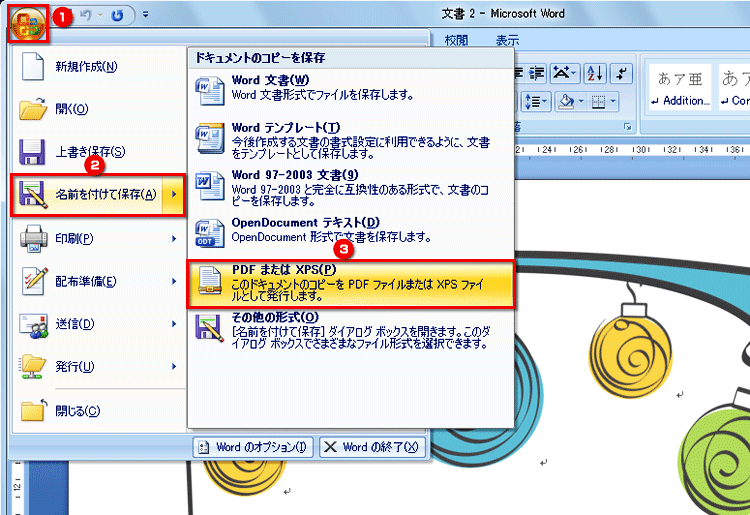
Task: Open the line spacing dropdown
Action: coord(536,101)
